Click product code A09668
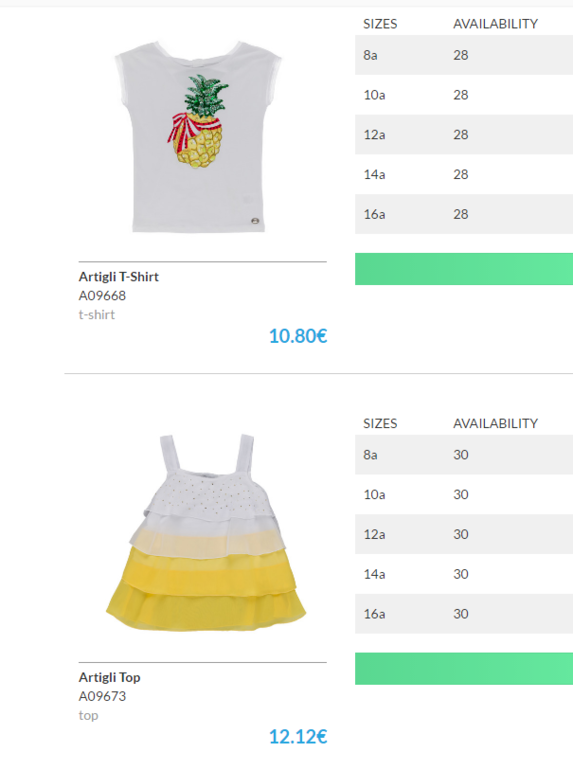Viewport: 573px width, 770px height. (102, 296)
